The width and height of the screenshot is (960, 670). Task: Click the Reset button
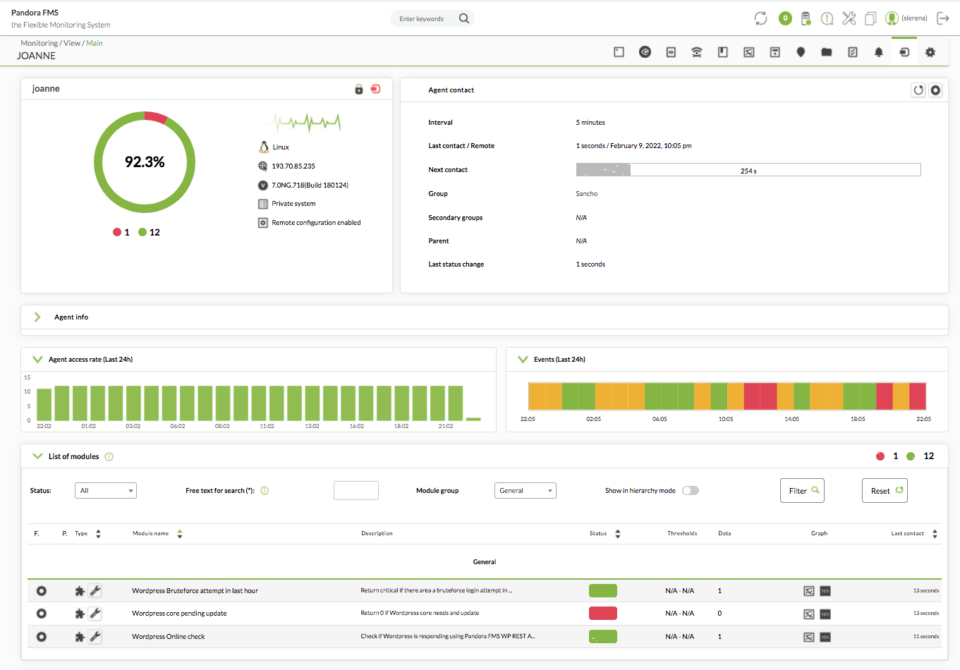click(885, 491)
